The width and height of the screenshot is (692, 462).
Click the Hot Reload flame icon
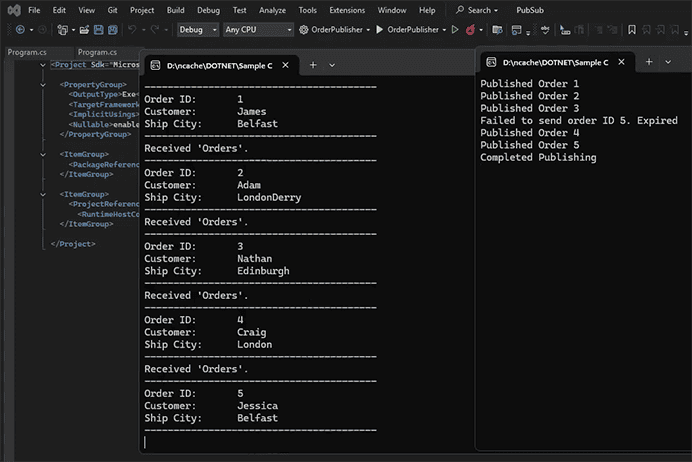[470, 30]
